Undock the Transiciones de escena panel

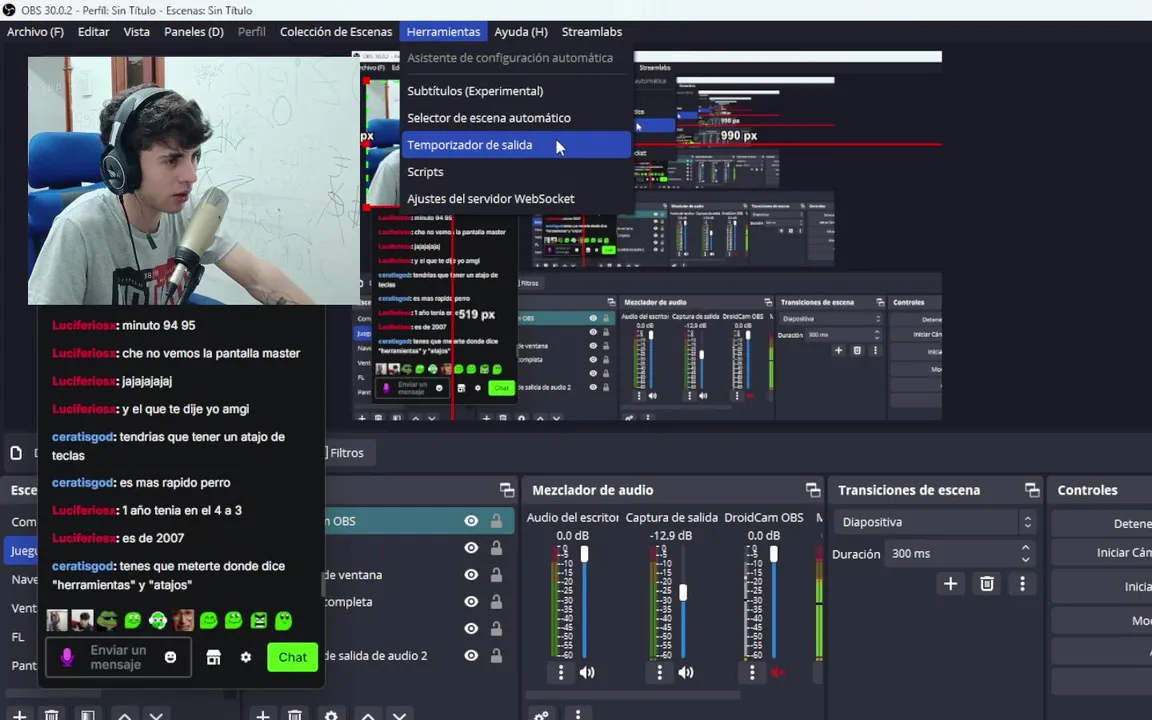(1032, 490)
